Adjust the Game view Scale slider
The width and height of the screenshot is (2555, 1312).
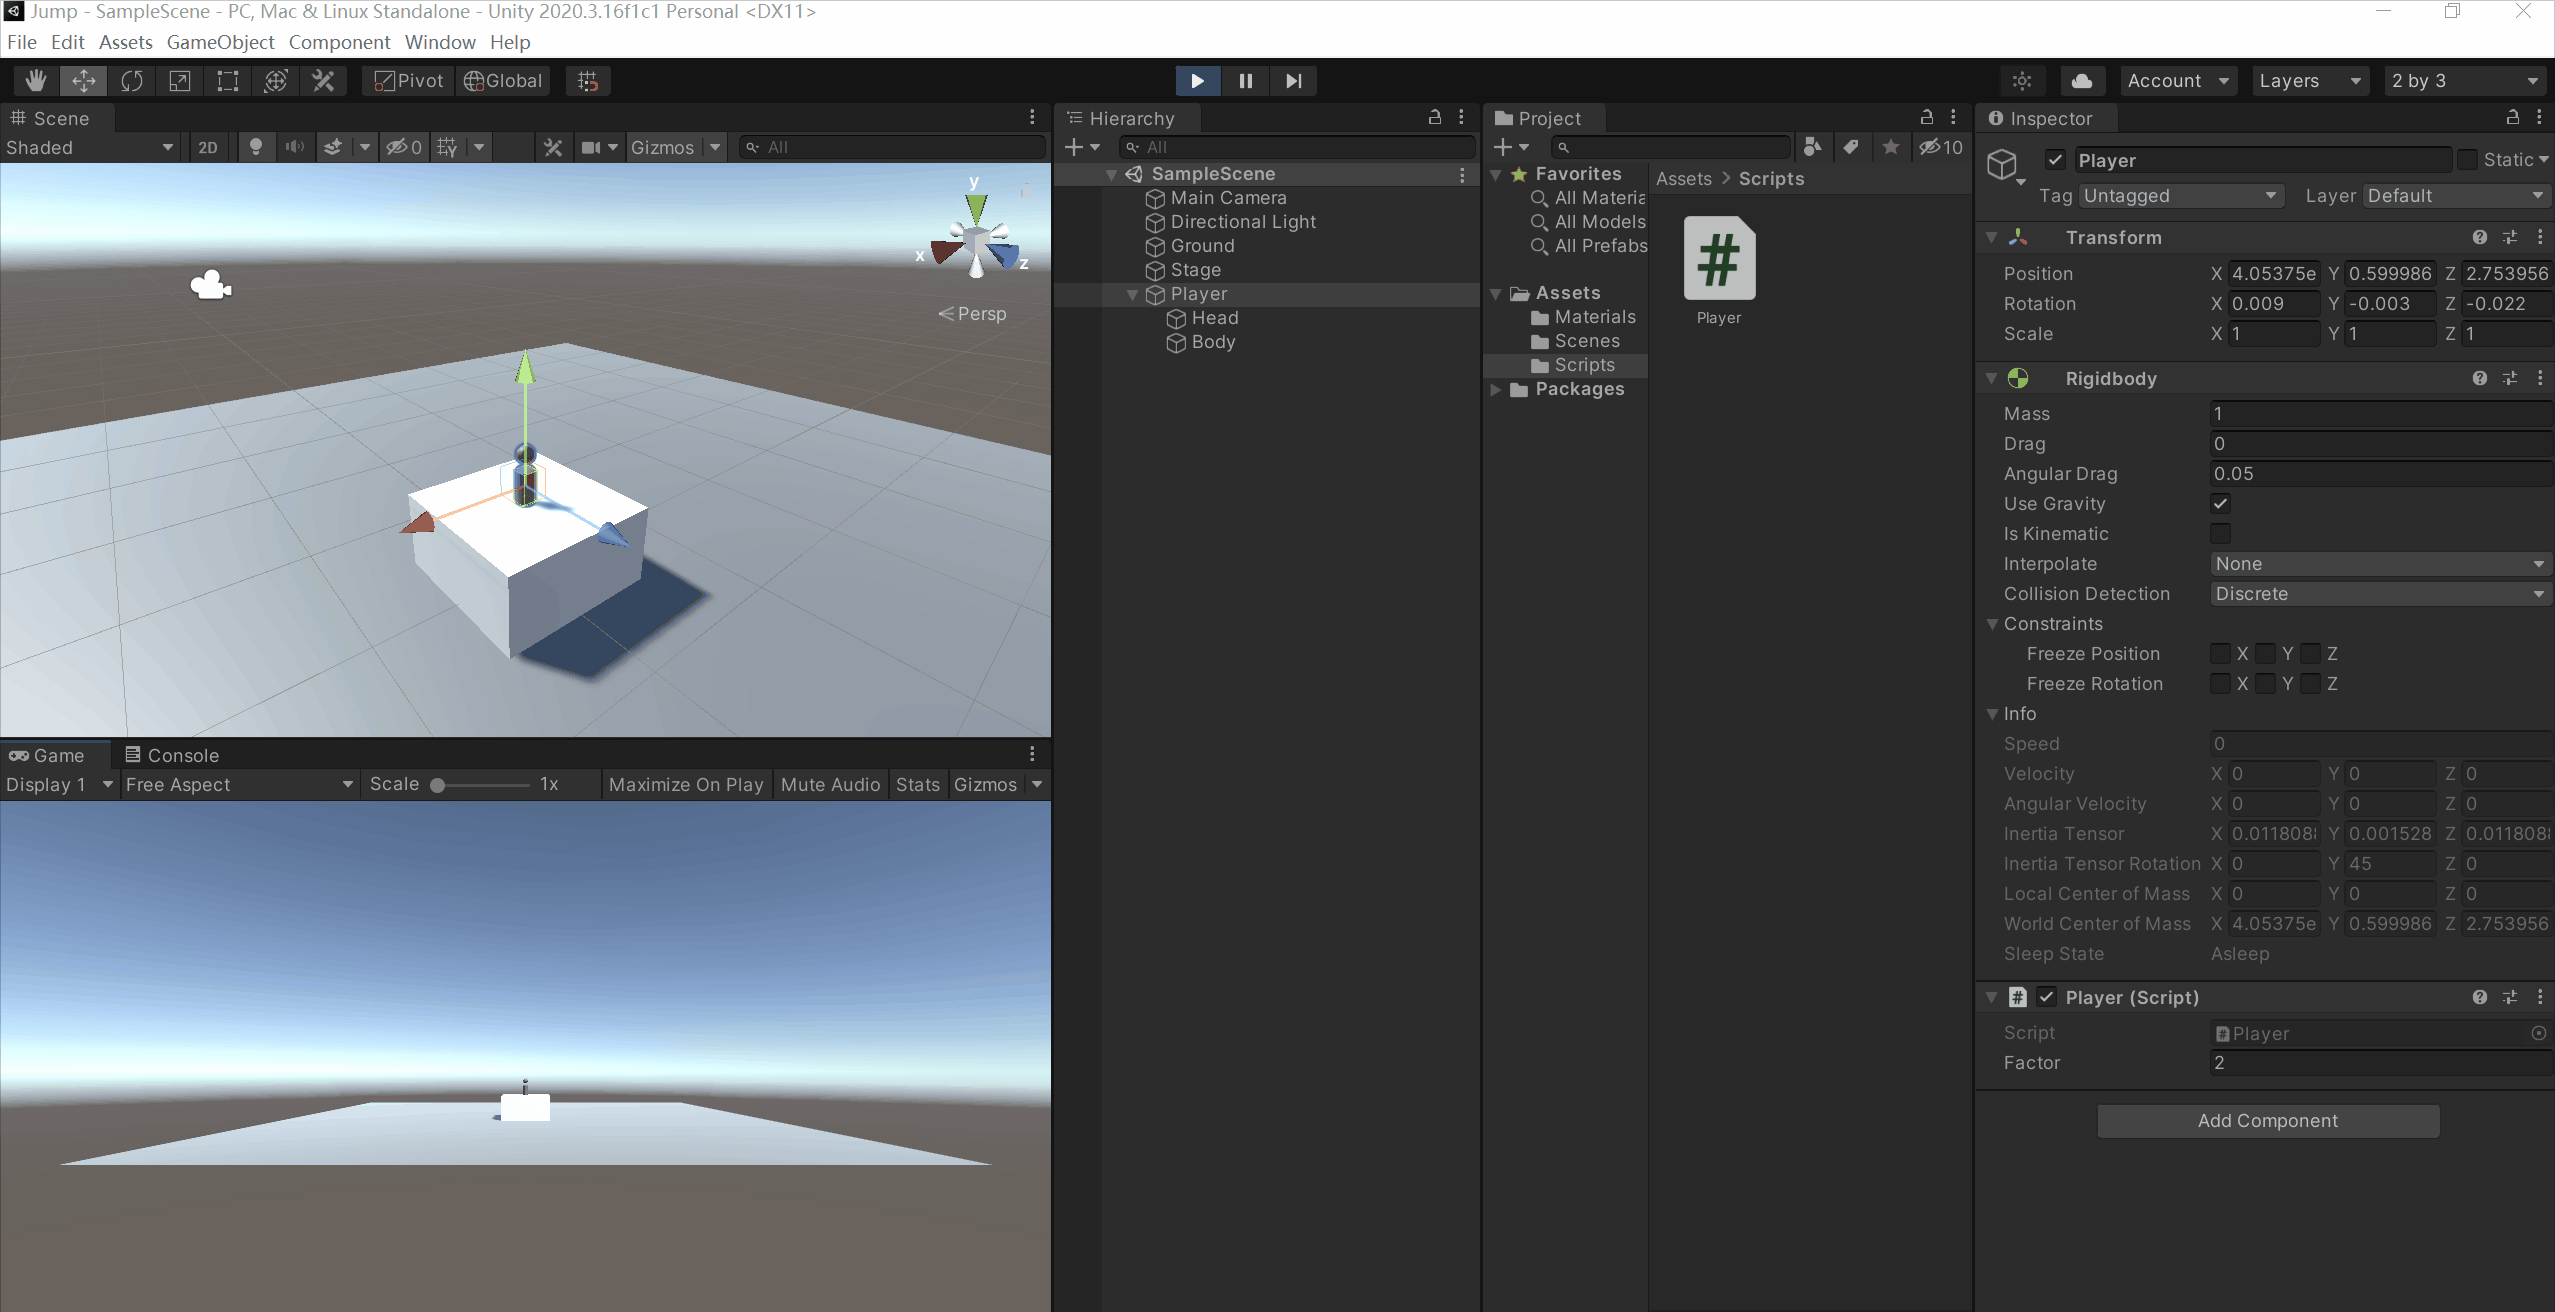click(x=438, y=785)
